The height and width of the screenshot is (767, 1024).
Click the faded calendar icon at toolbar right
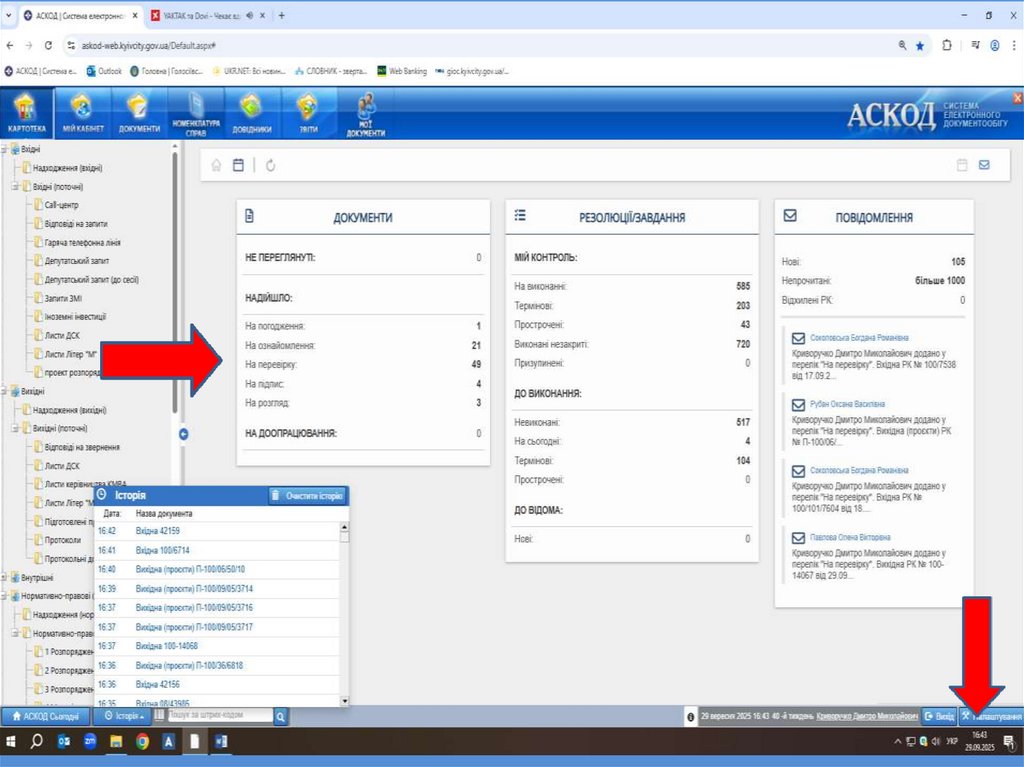click(x=962, y=165)
